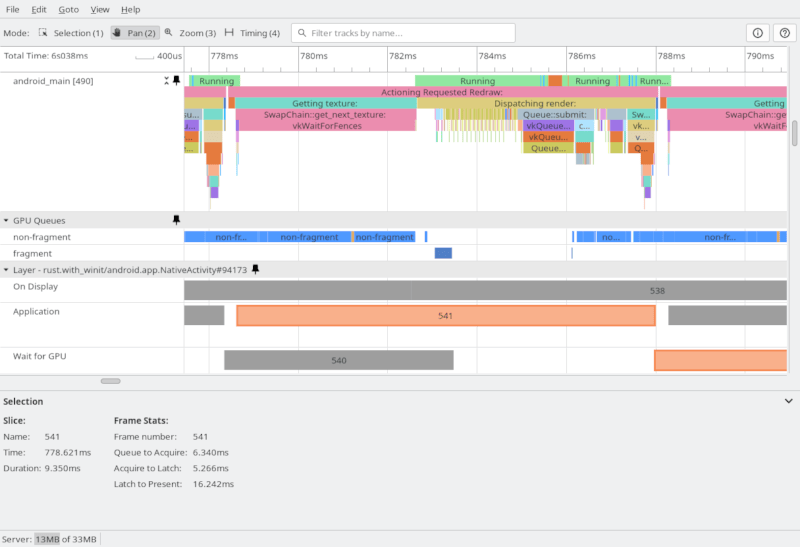Select the Getting texture slice
The image size is (800, 547).
(x=326, y=104)
